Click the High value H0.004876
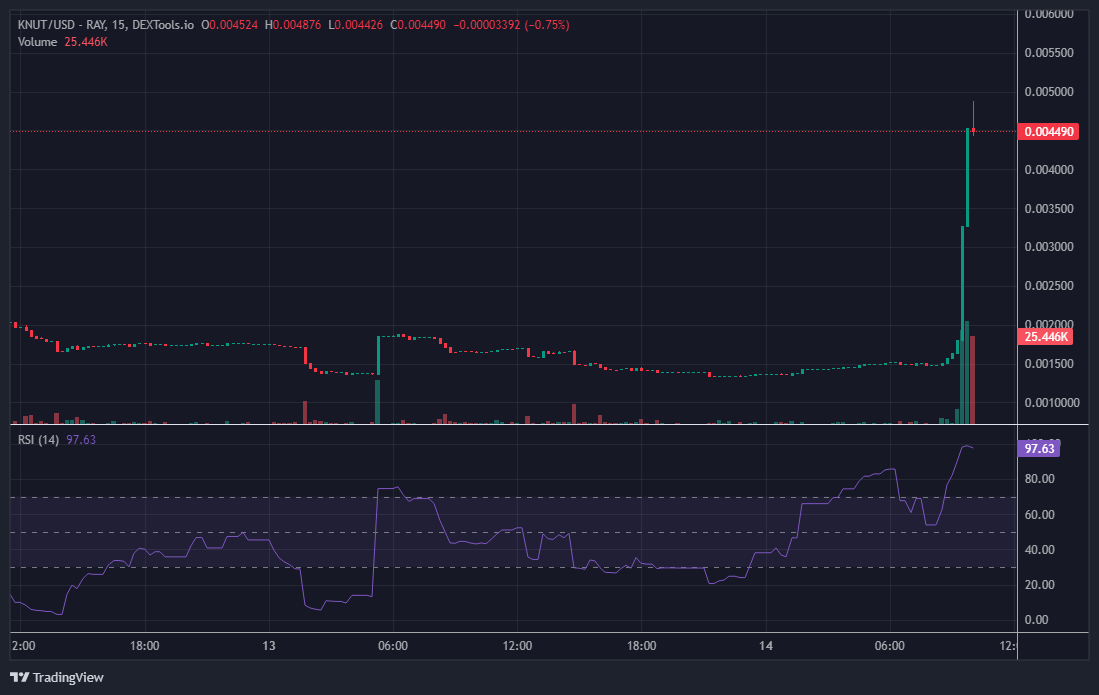The image size is (1099, 695). (x=293, y=25)
